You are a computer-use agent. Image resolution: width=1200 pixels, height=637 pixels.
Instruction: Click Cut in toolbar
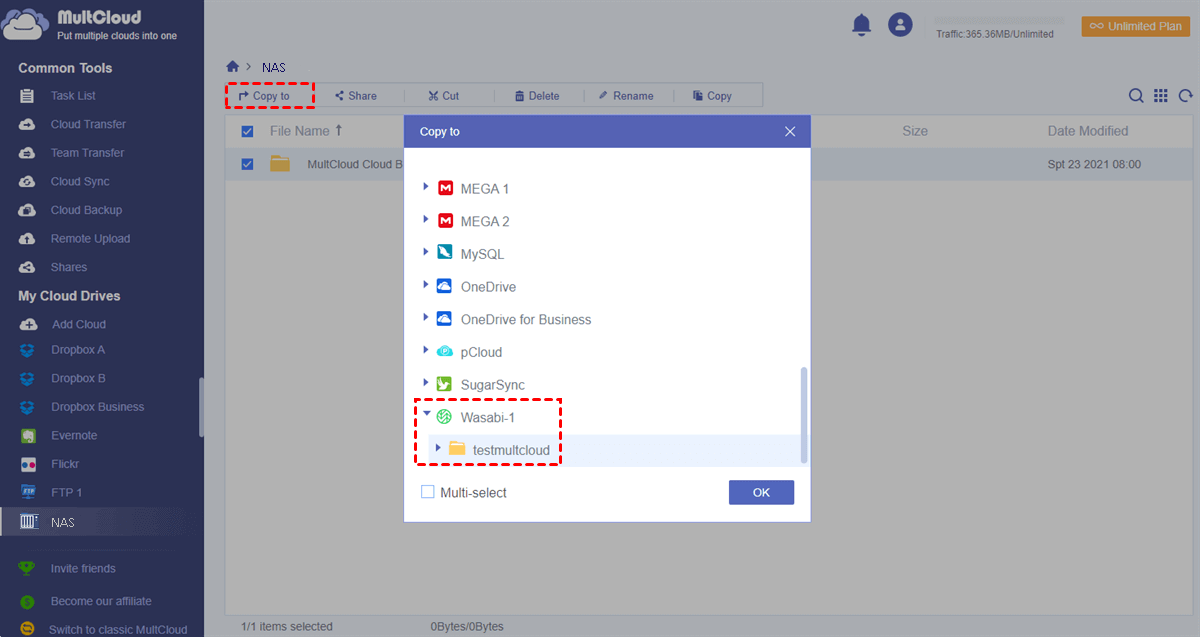coord(444,96)
